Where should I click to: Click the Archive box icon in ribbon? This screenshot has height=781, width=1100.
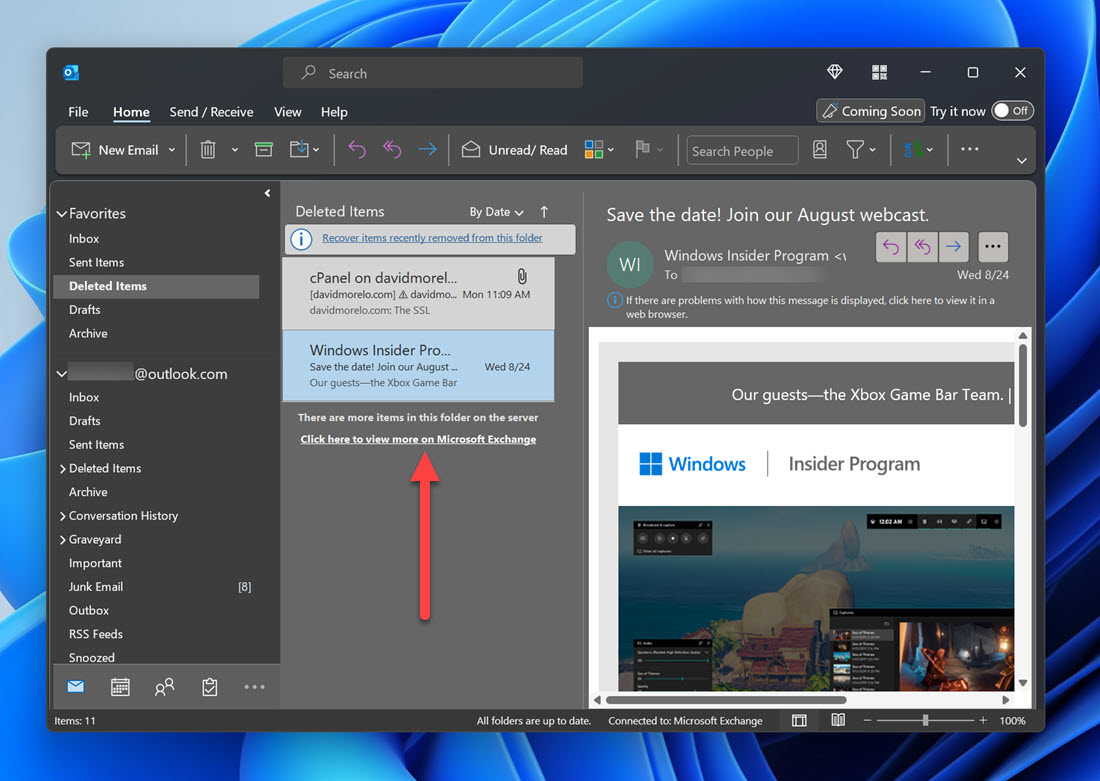264,149
